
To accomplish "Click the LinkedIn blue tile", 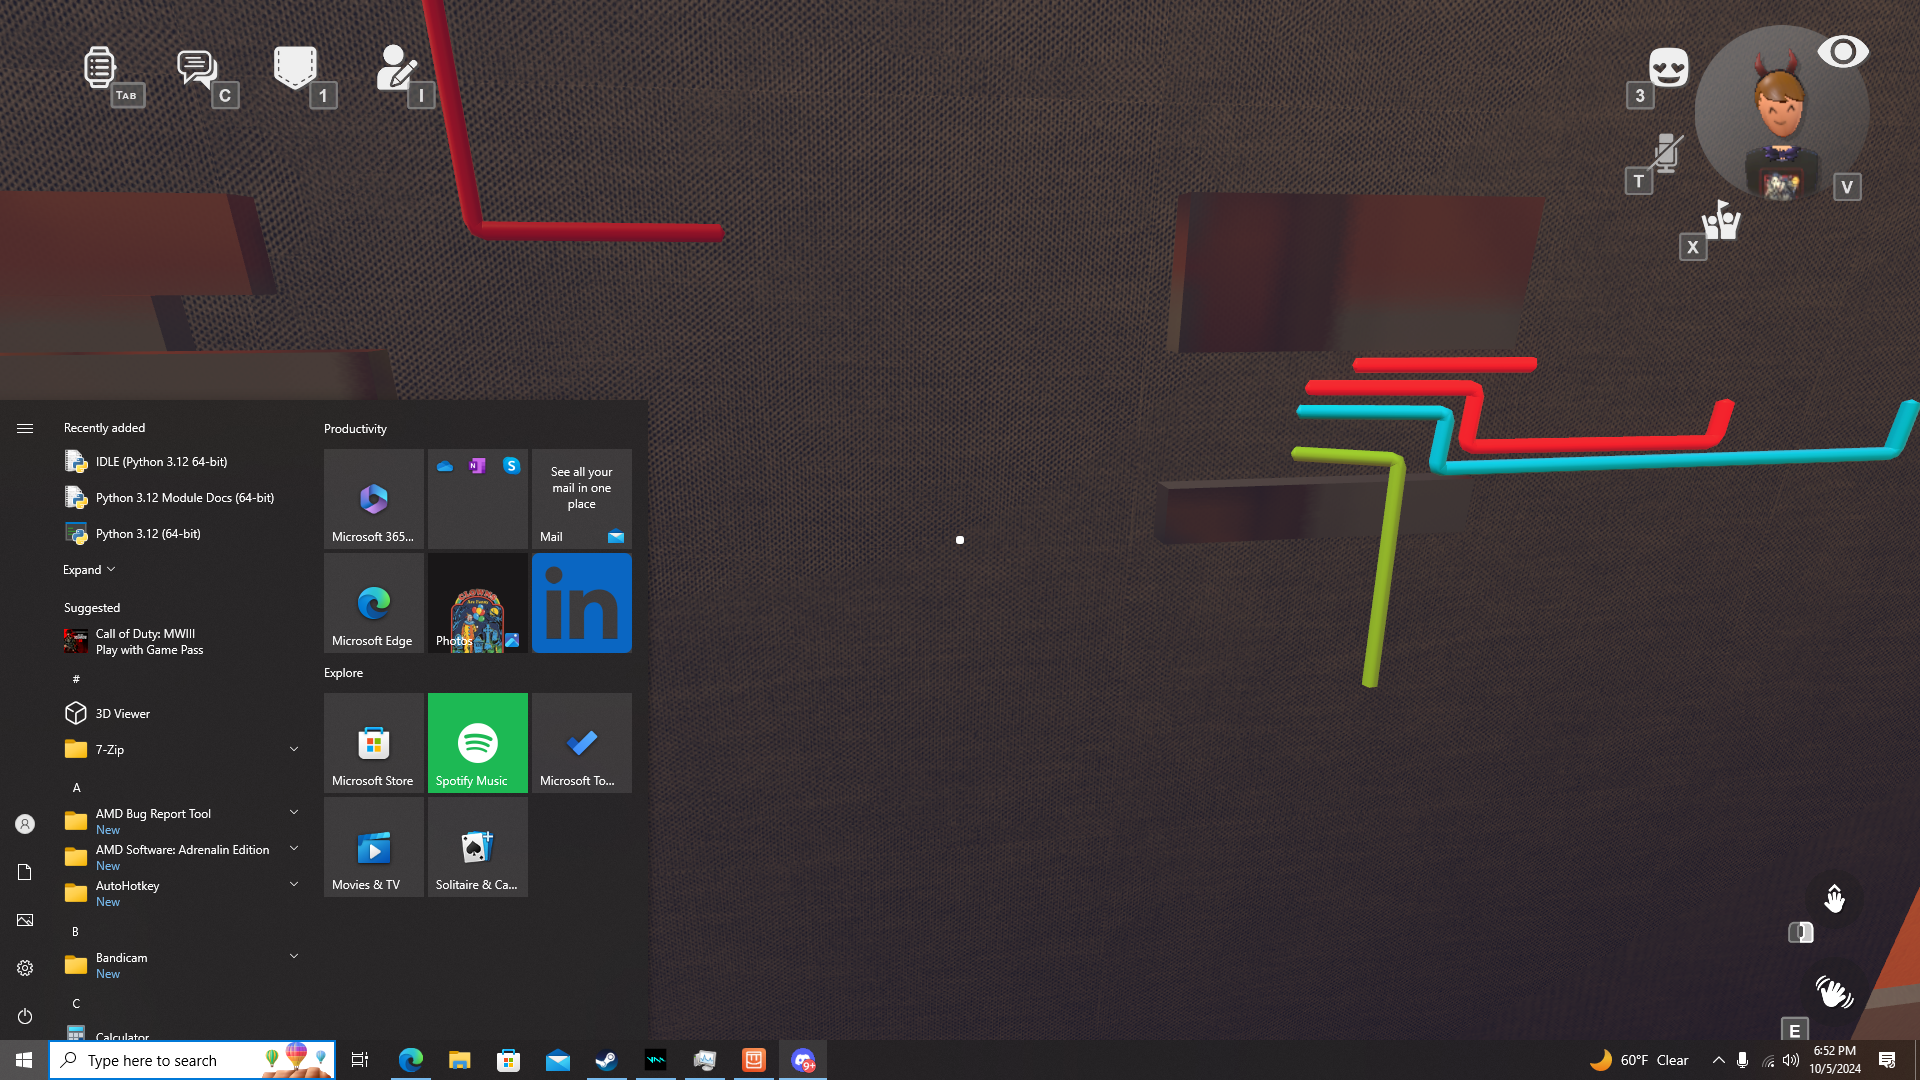I will tap(582, 603).
